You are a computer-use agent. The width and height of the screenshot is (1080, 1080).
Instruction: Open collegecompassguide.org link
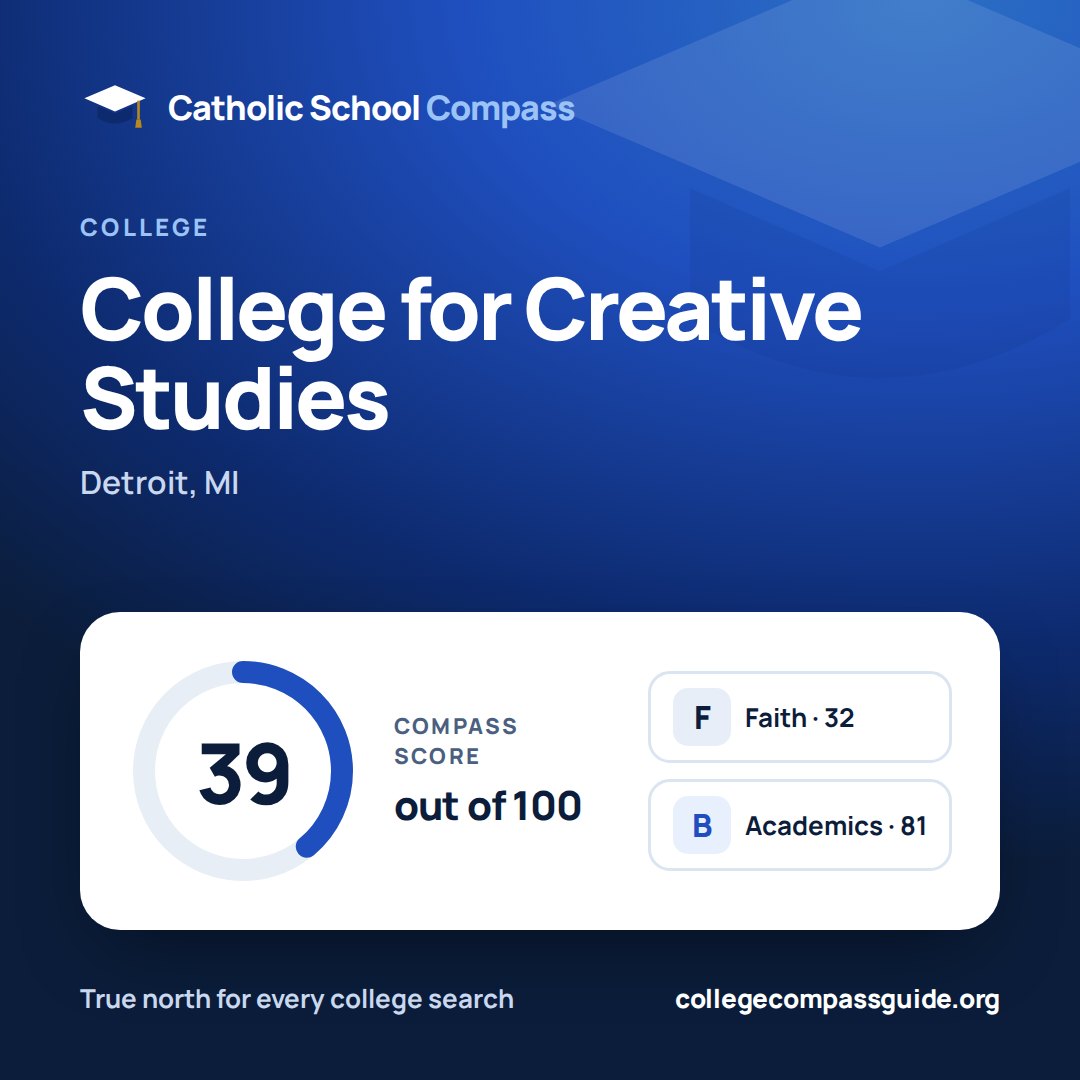pos(837,999)
